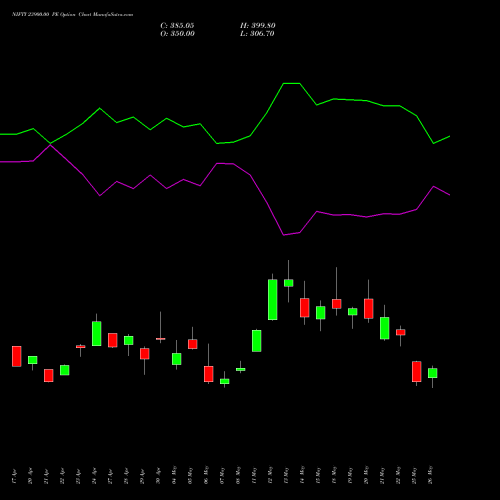
Task: Click the 22 May date label
Action: (398, 475)
